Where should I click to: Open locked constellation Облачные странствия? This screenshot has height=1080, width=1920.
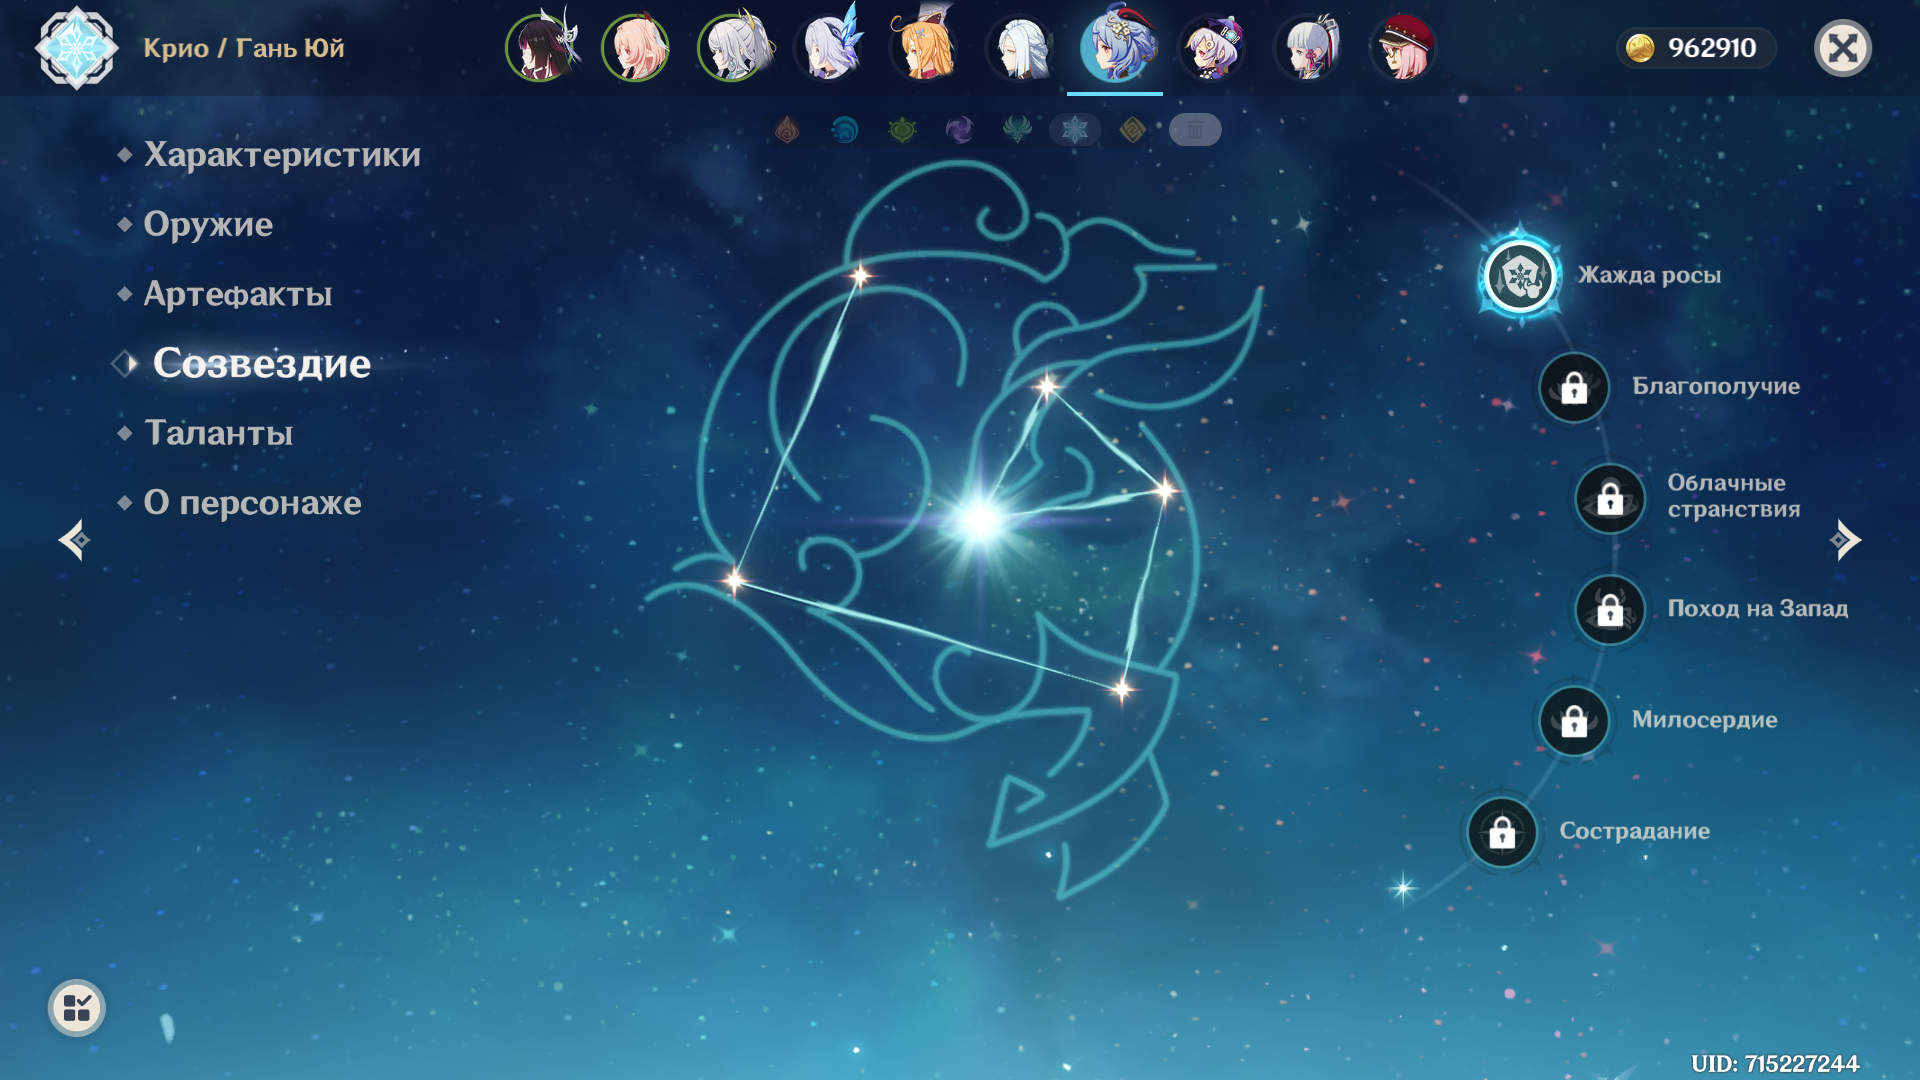(x=1610, y=498)
